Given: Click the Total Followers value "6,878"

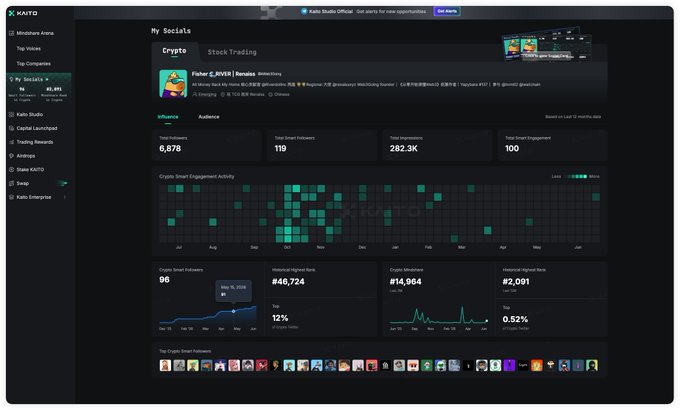Looking at the screenshot, I should tap(170, 148).
